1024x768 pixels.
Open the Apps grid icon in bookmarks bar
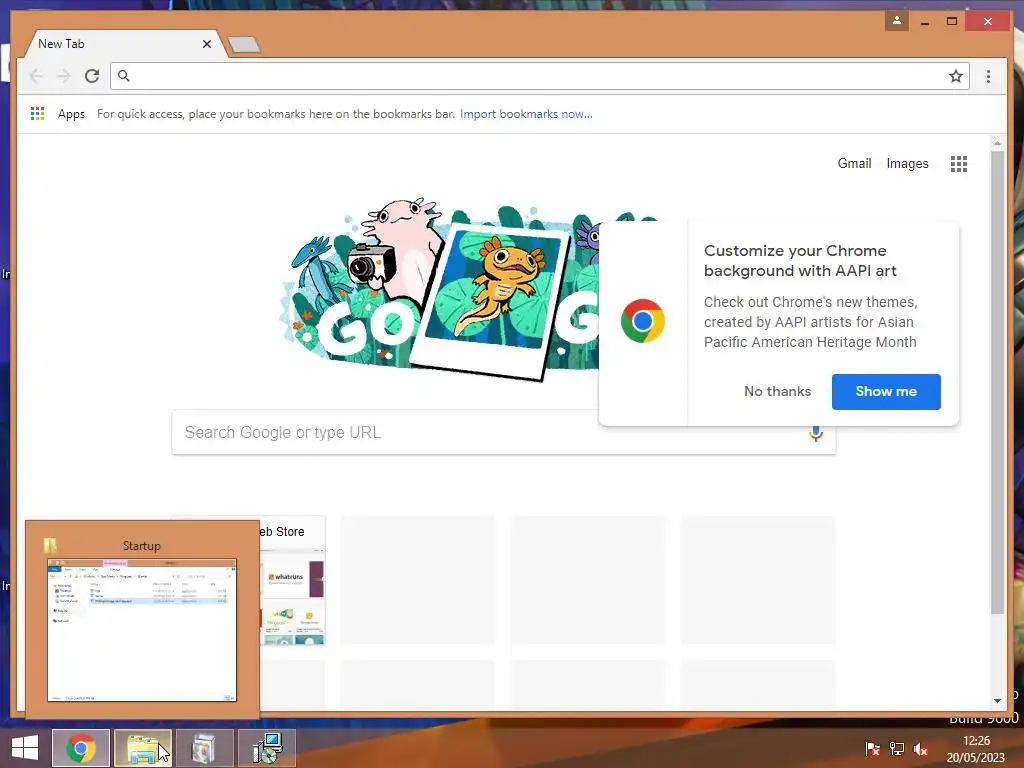[37, 114]
